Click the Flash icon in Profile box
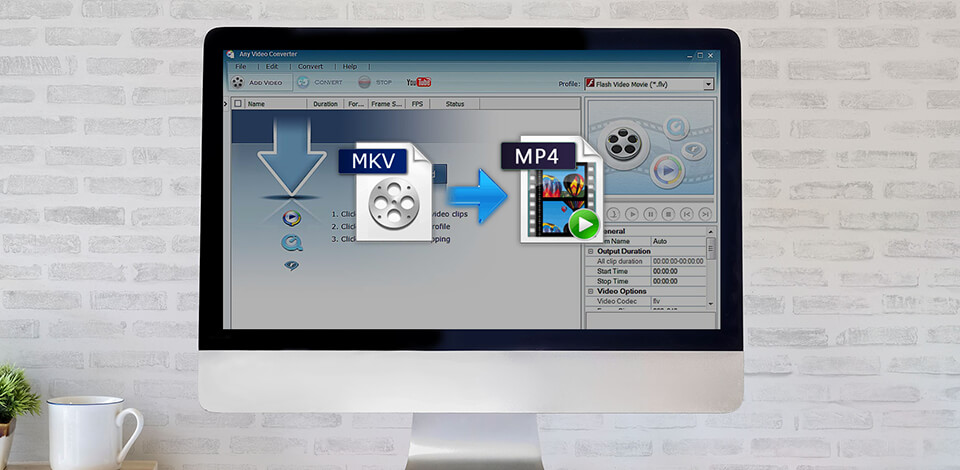960x470 pixels. click(x=590, y=84)
